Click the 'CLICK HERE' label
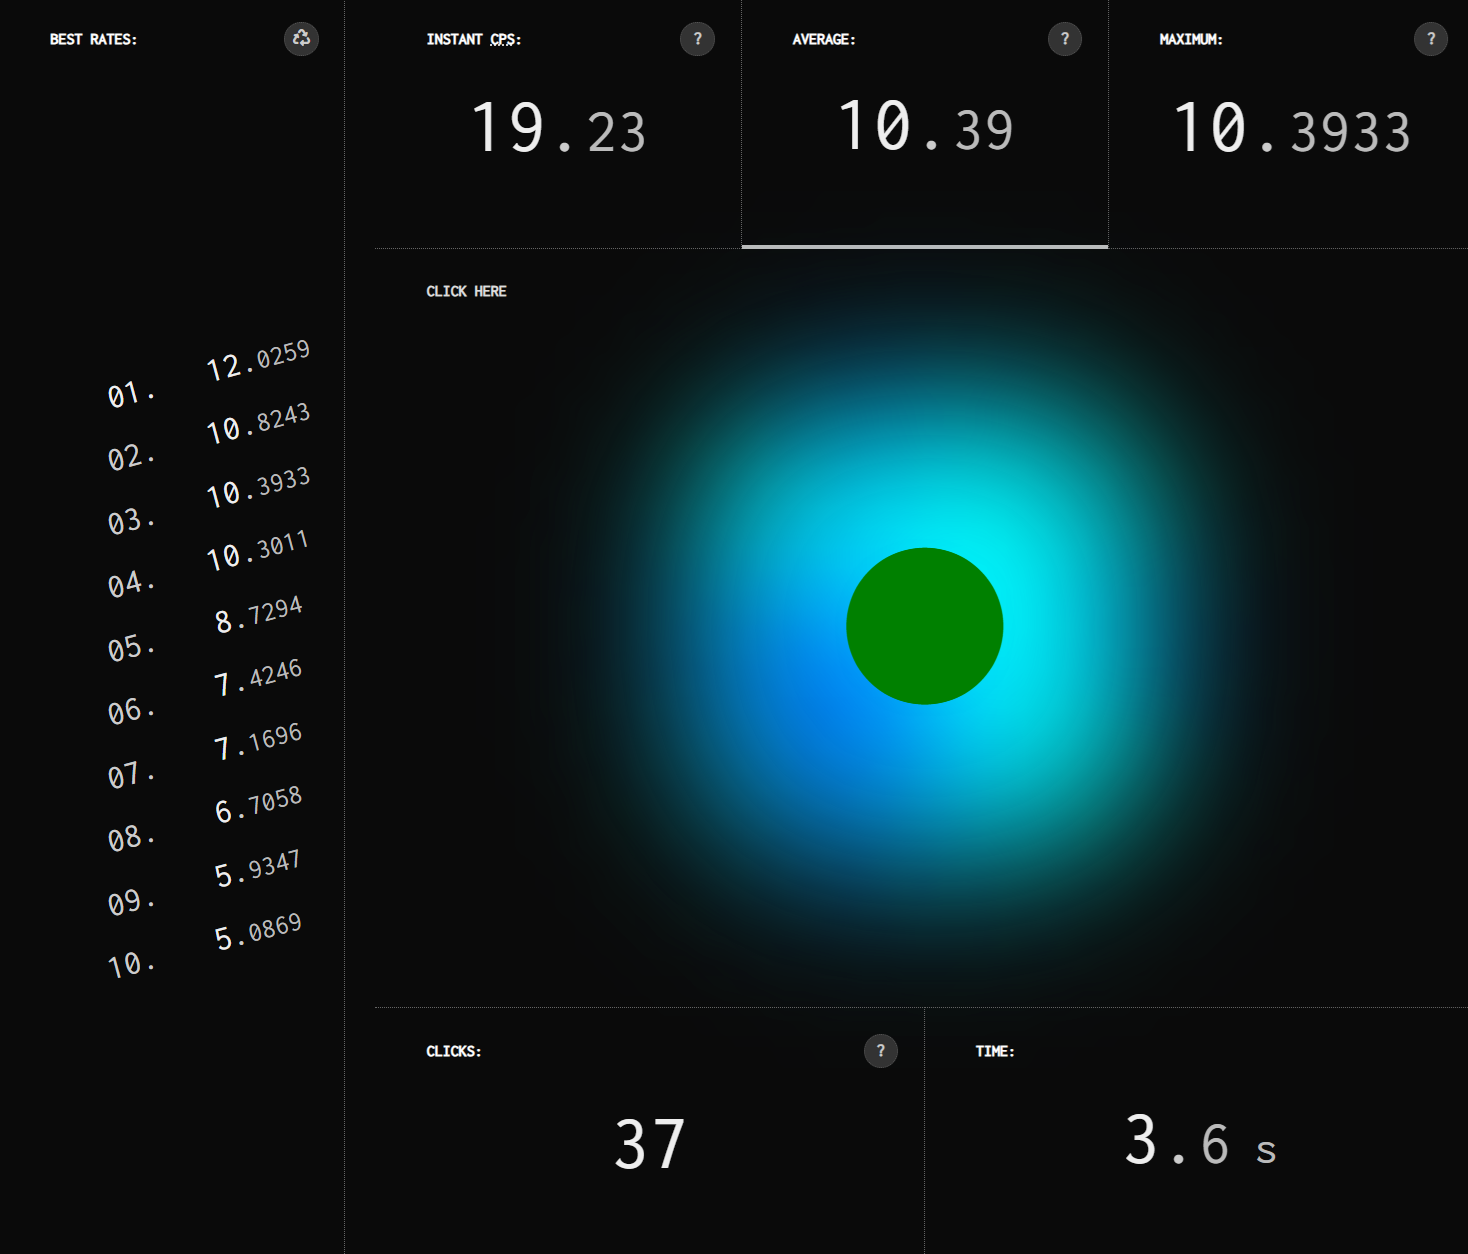 point(466,291)
